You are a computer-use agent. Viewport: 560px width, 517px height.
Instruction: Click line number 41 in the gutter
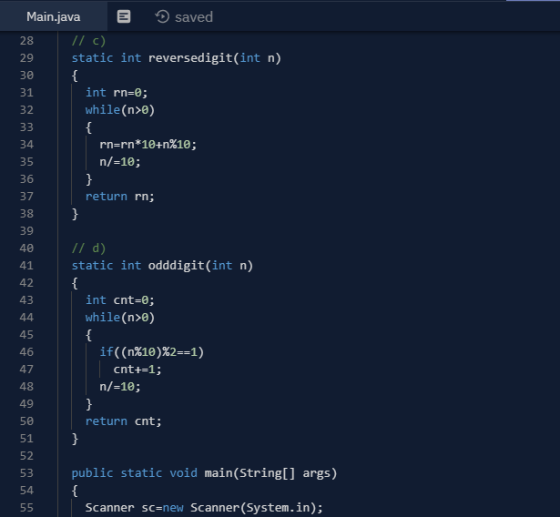[x=27, y=266]
